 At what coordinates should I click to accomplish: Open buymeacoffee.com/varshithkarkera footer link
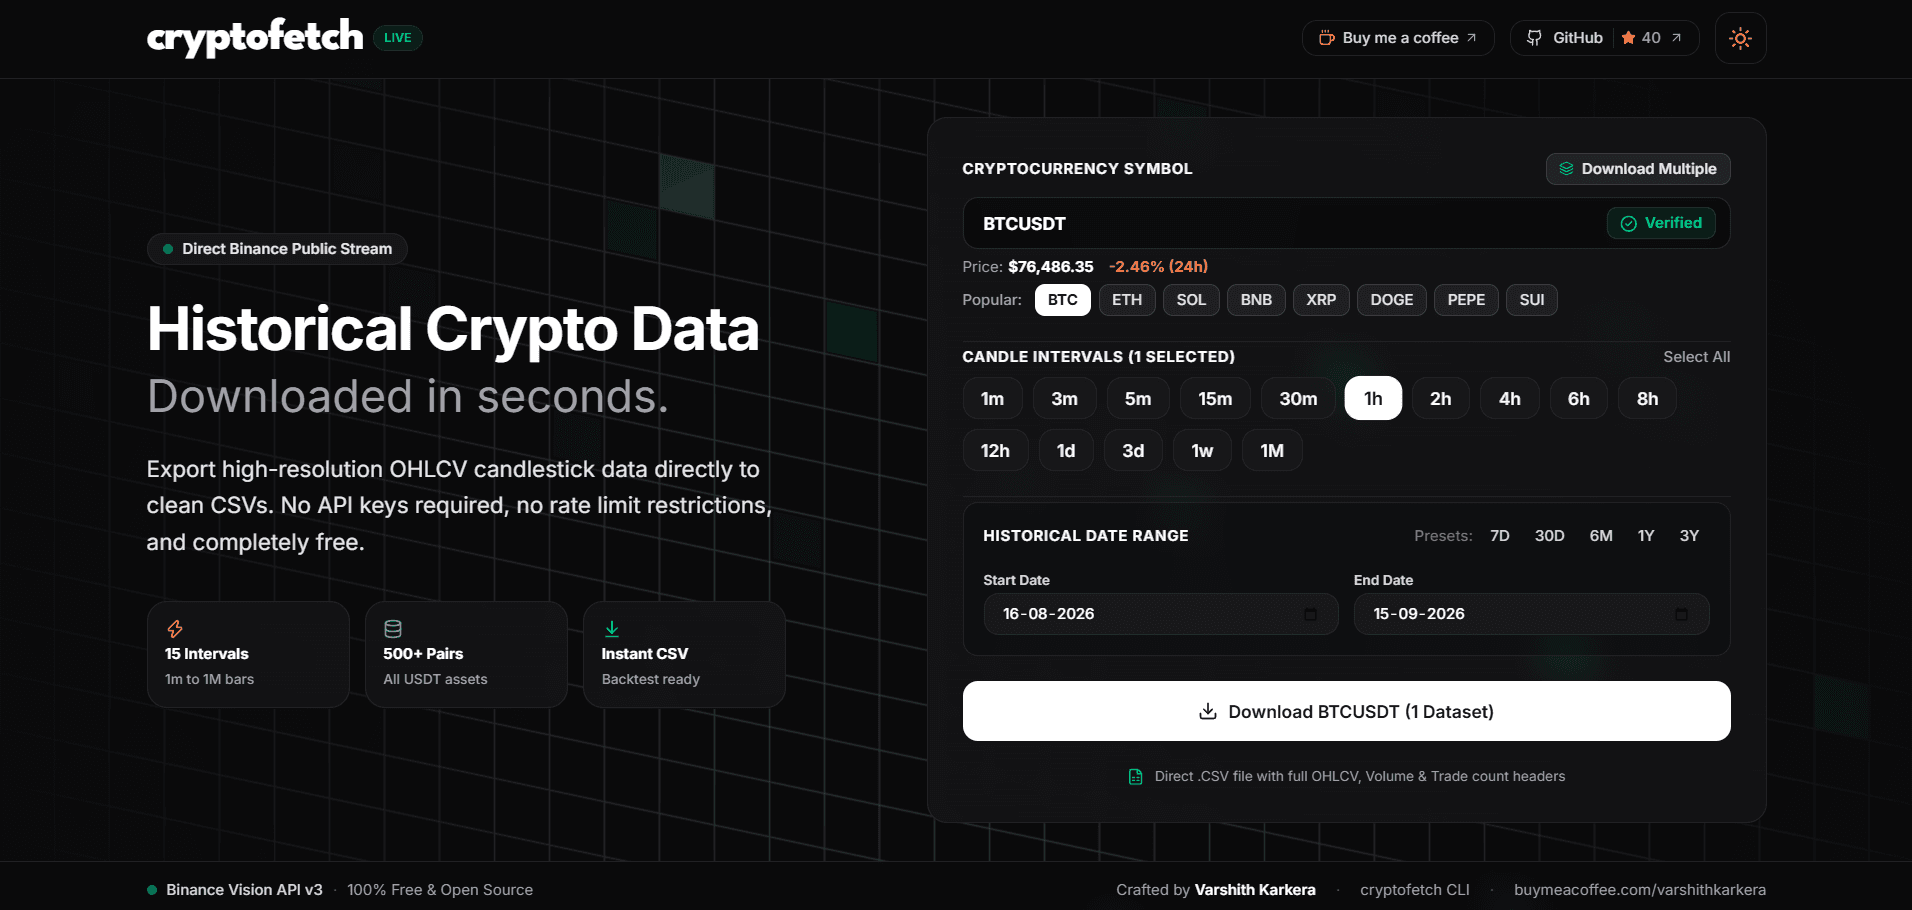coord(1639,890)
